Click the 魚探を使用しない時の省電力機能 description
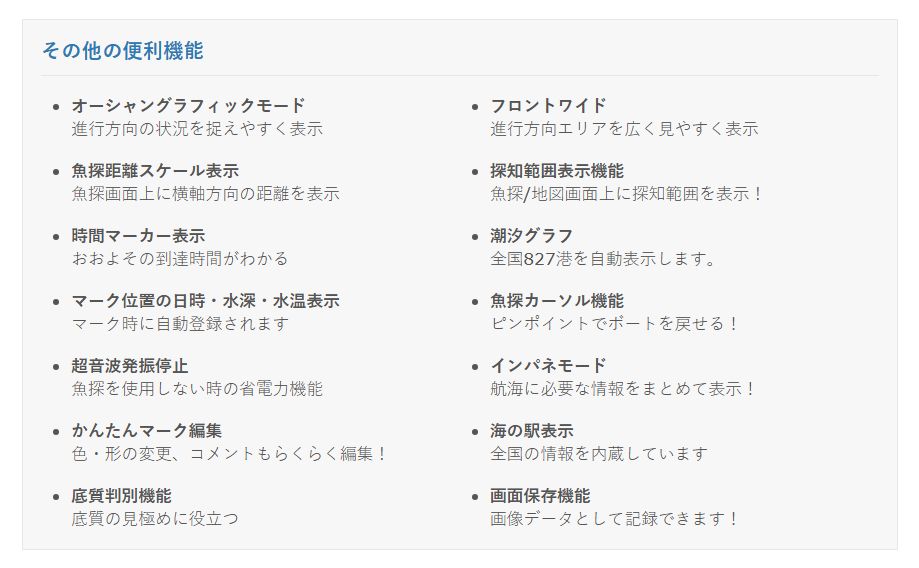 197,389
